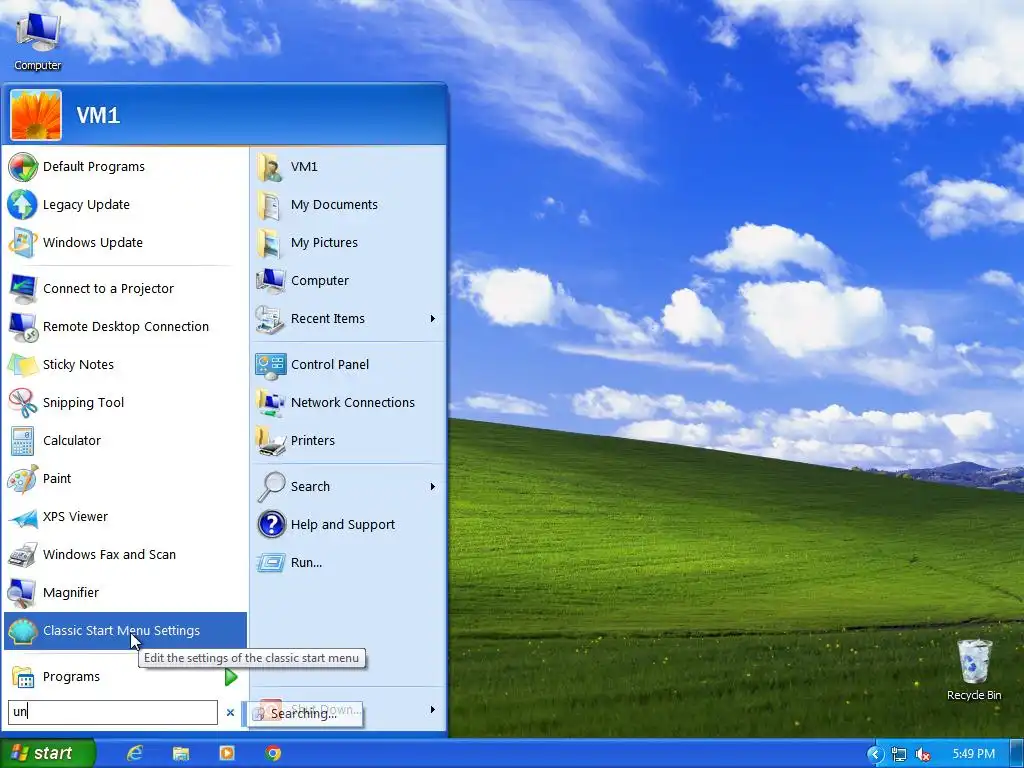Click VM1 username in menu header
The image size is (1024, 768).
[x=98, y=116]
